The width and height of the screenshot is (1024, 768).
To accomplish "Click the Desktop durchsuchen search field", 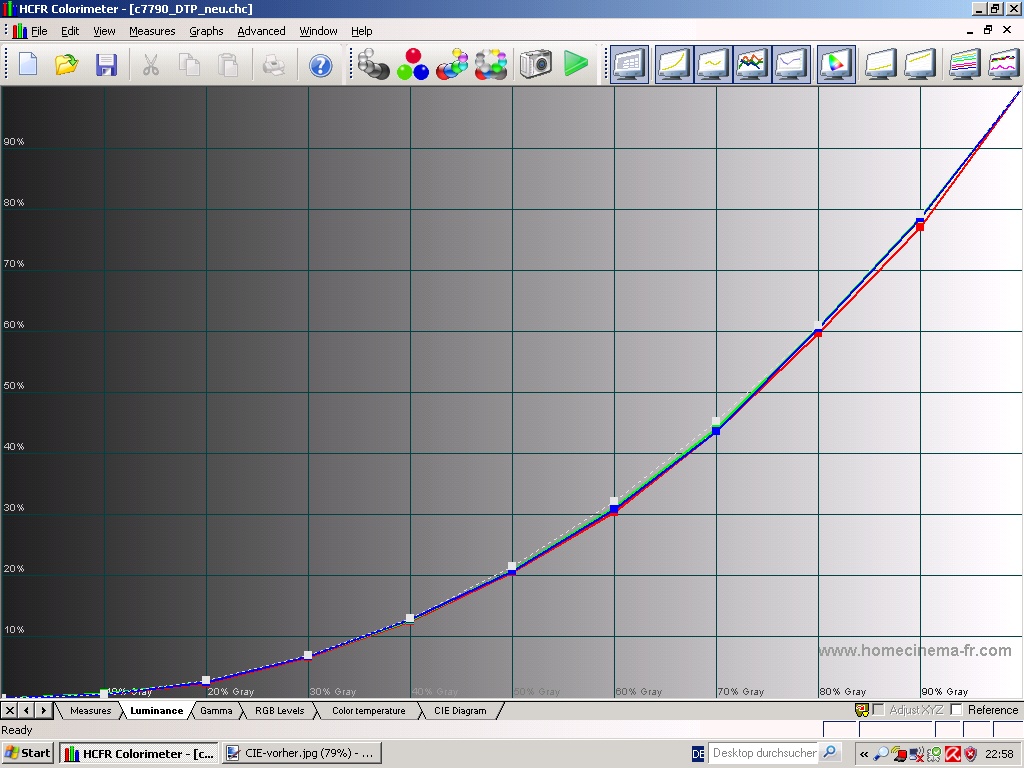I will point(765,753).
